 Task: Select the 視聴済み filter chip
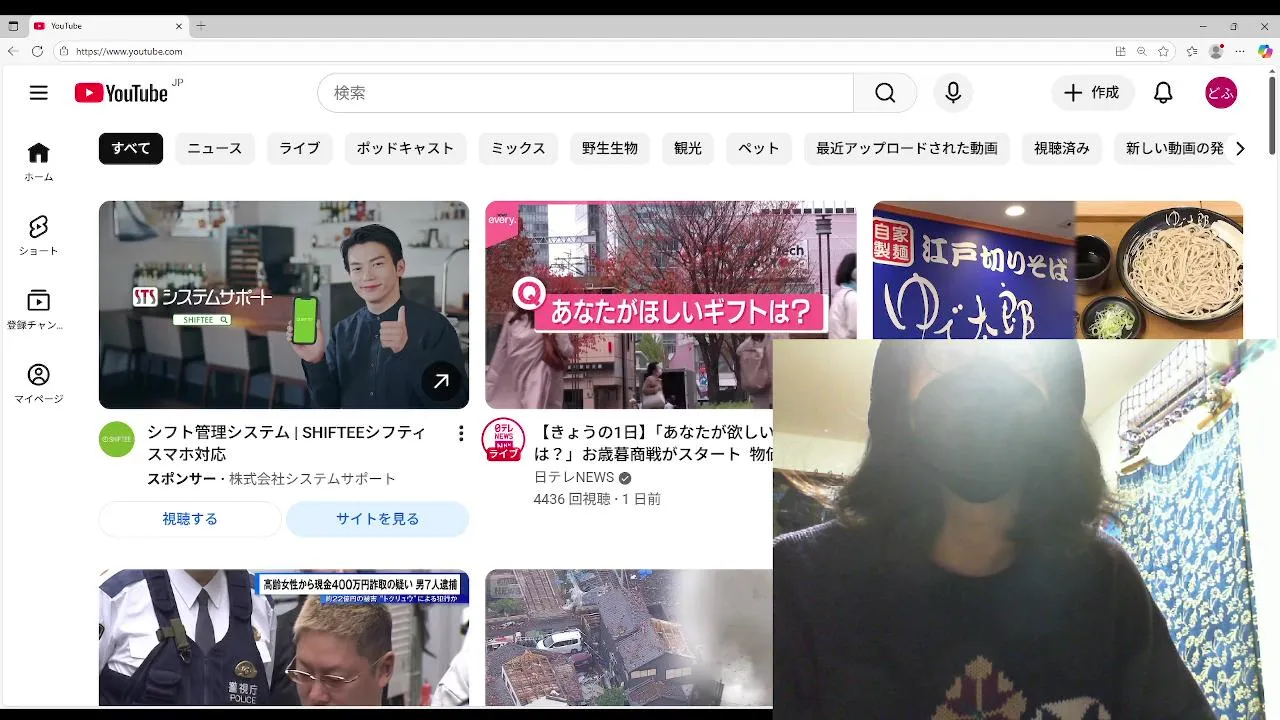[x=1062, y=148]
